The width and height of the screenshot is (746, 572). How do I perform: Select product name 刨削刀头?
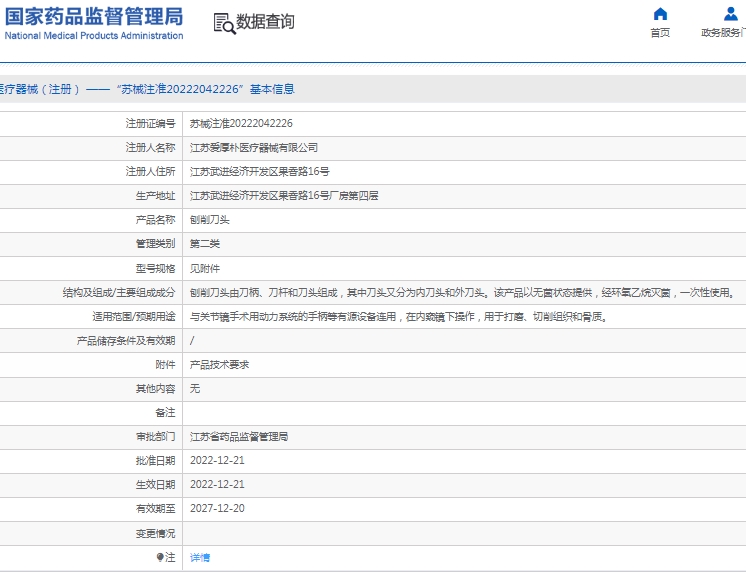pos(209,220)
